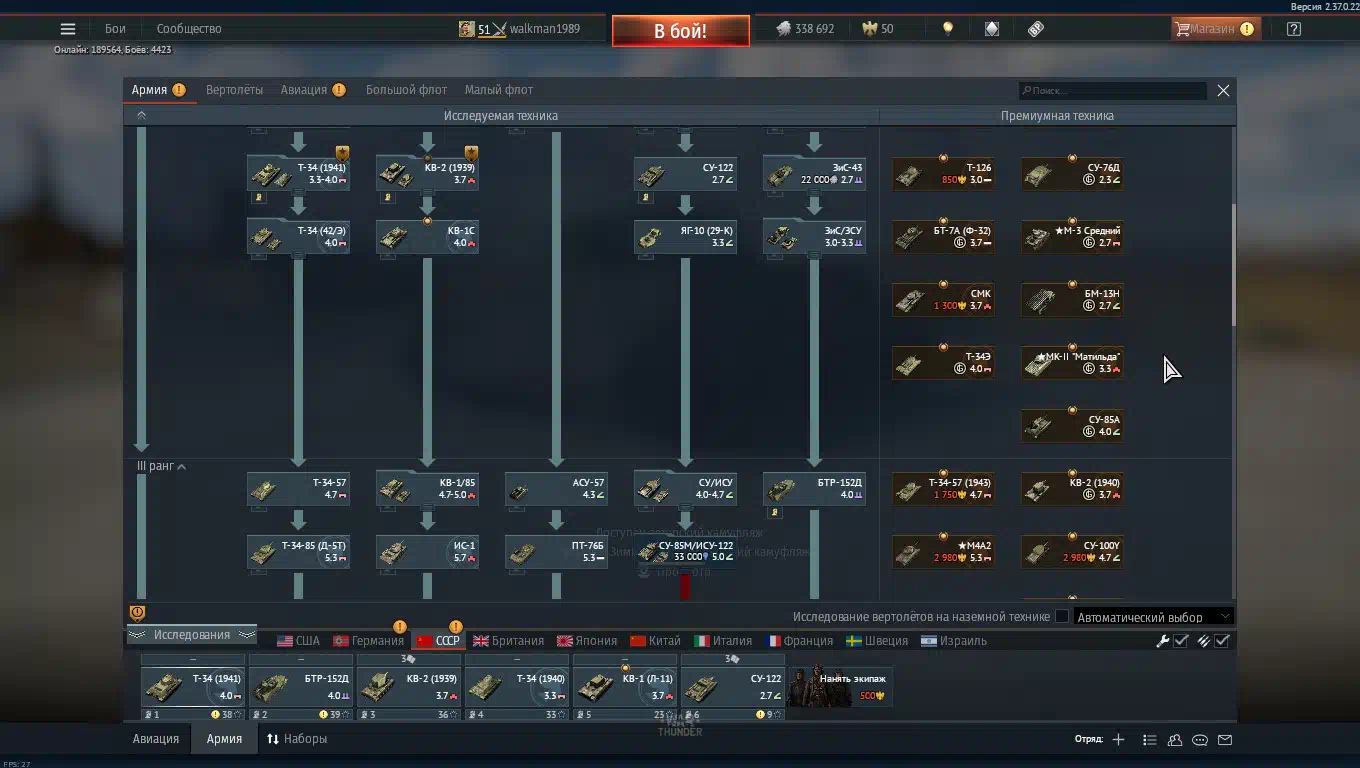The image size is (1360, 768).
Task: Open the squad members list icon
Action: [1150, 740]
